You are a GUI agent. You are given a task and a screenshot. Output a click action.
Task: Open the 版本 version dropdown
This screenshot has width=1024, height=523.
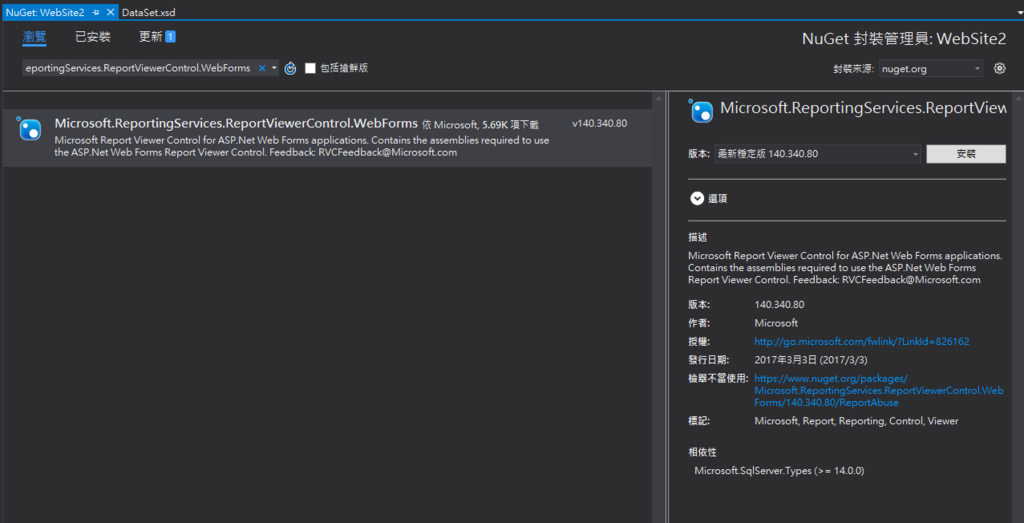pyautogui.click(x=817, y=154)
